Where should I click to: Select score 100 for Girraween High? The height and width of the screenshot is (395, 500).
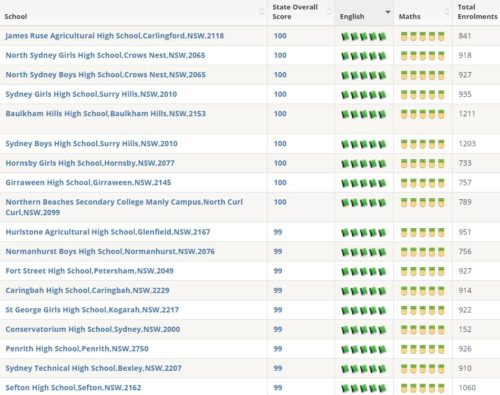point(280,183)
